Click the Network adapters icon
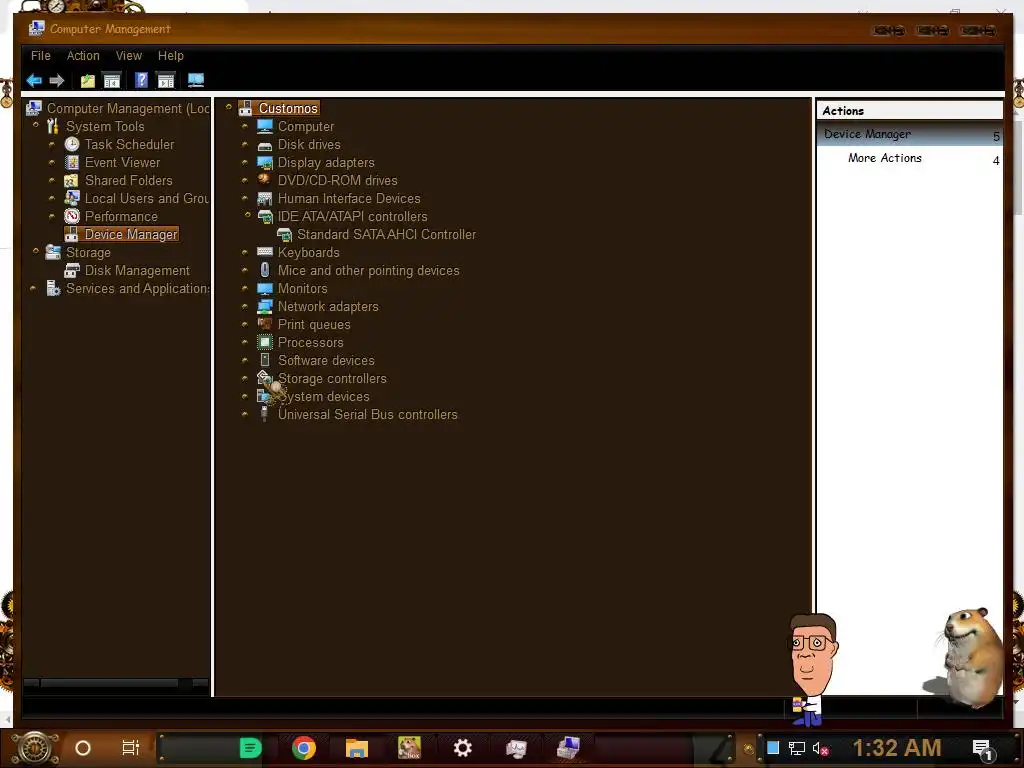This screenshot has width=1024, height=768. [x=264, y=306]
